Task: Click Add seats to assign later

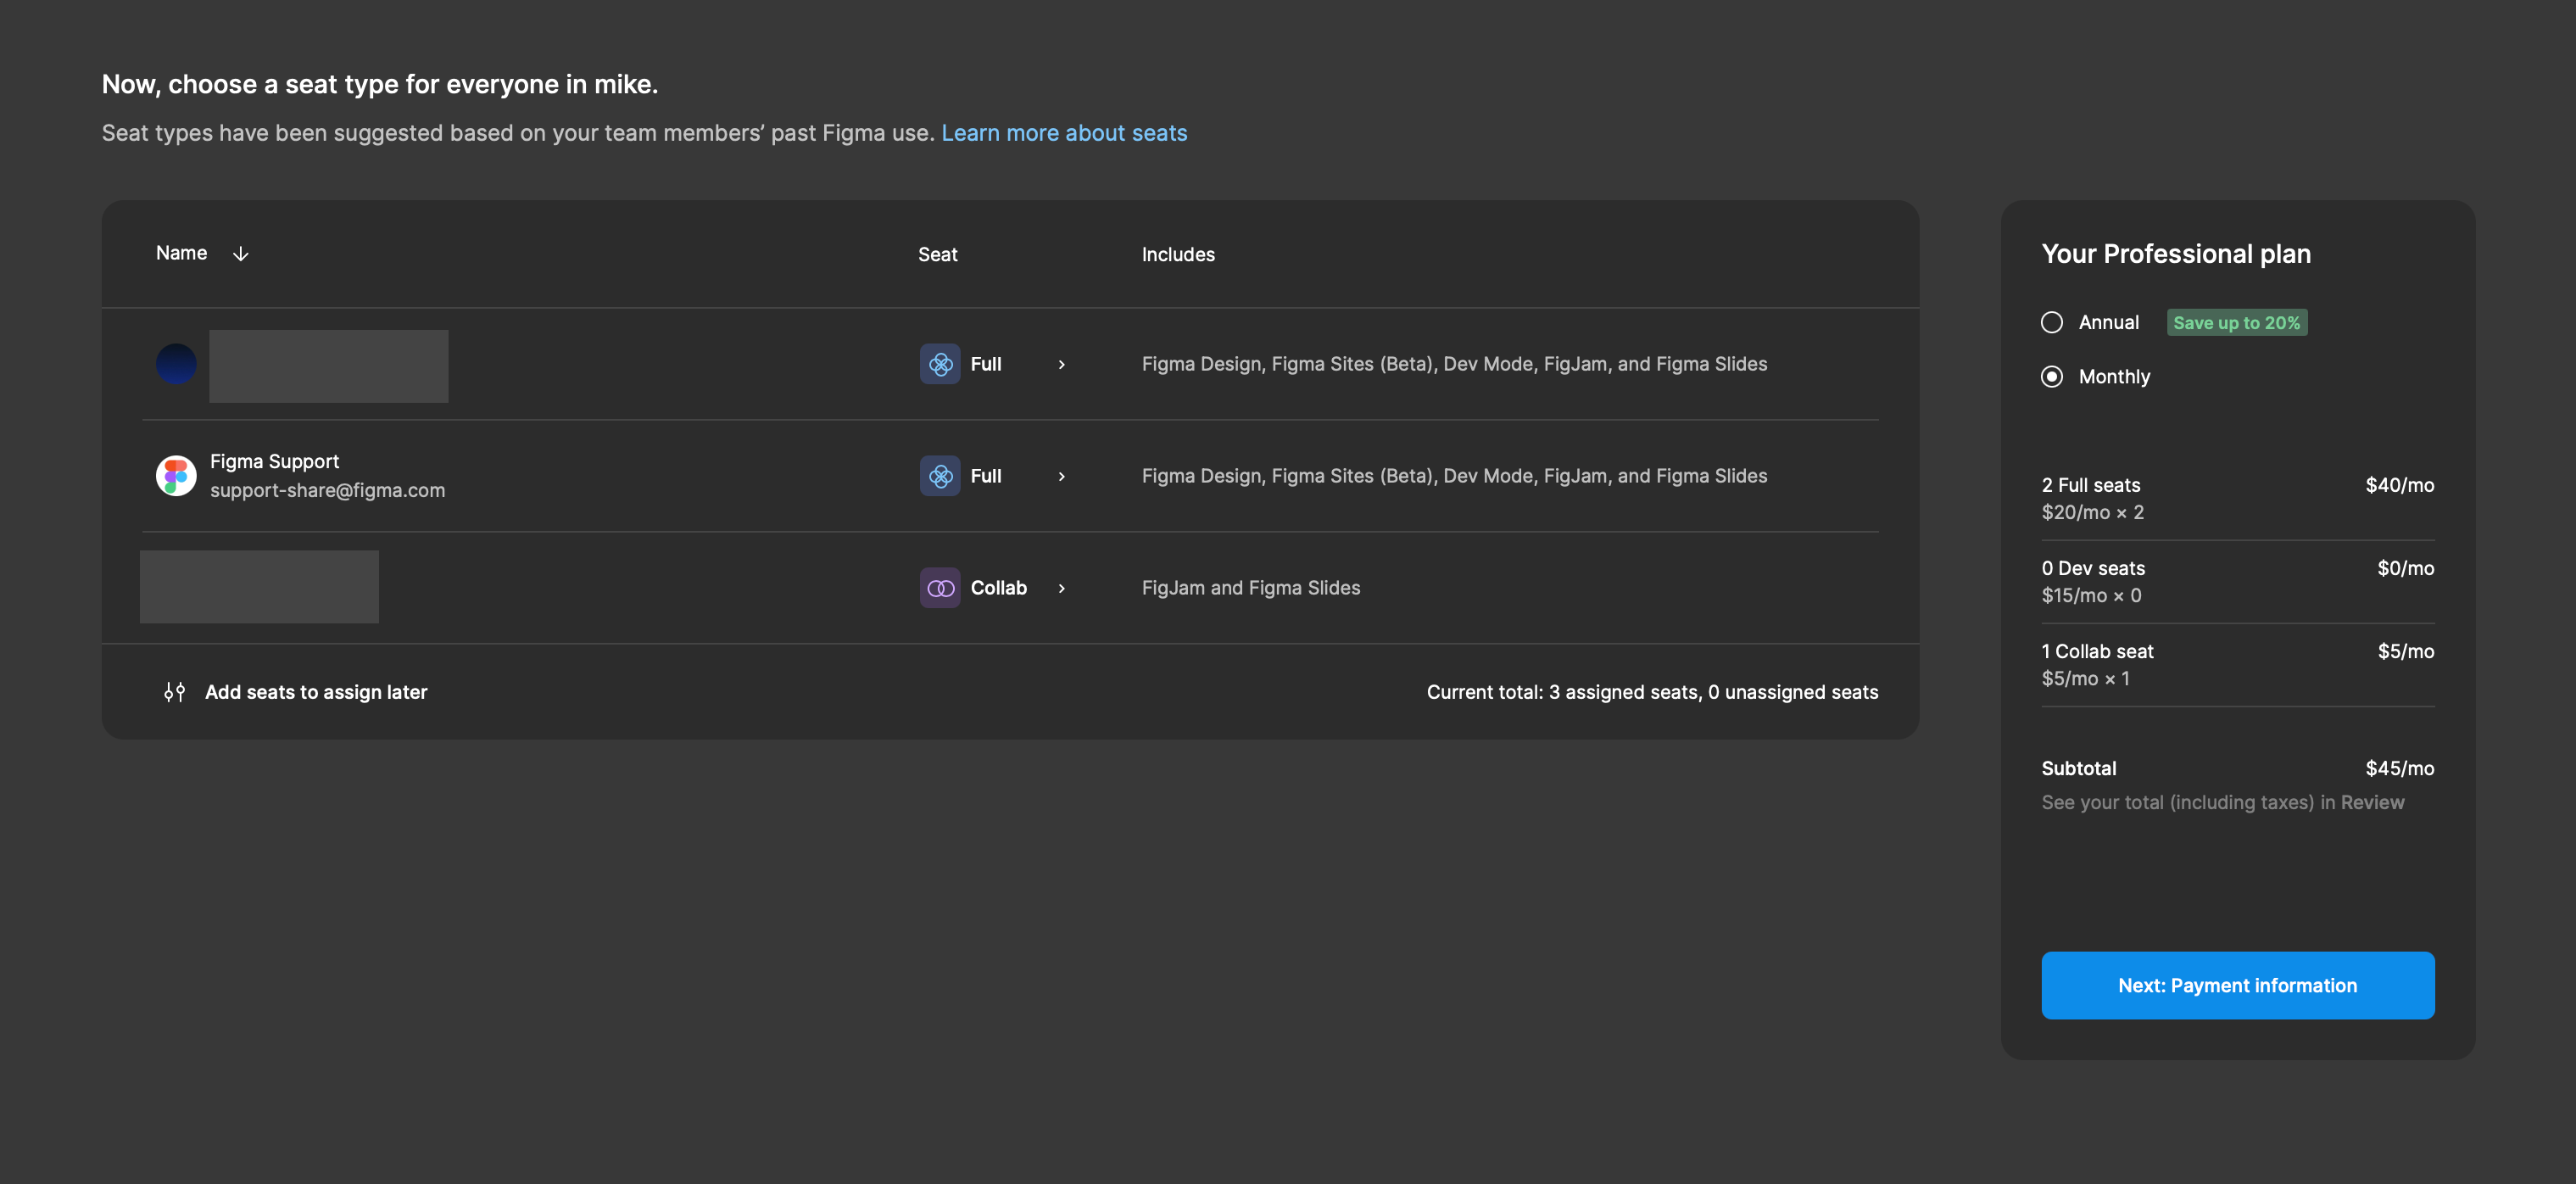Action: (315, 692)
